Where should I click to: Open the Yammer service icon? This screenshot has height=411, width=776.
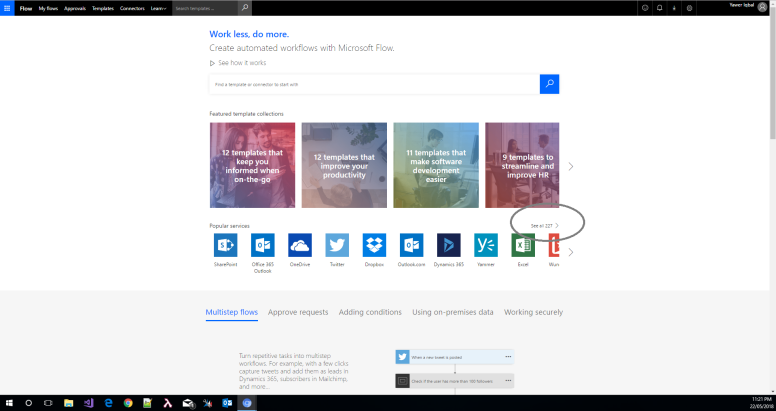[486, 245]
